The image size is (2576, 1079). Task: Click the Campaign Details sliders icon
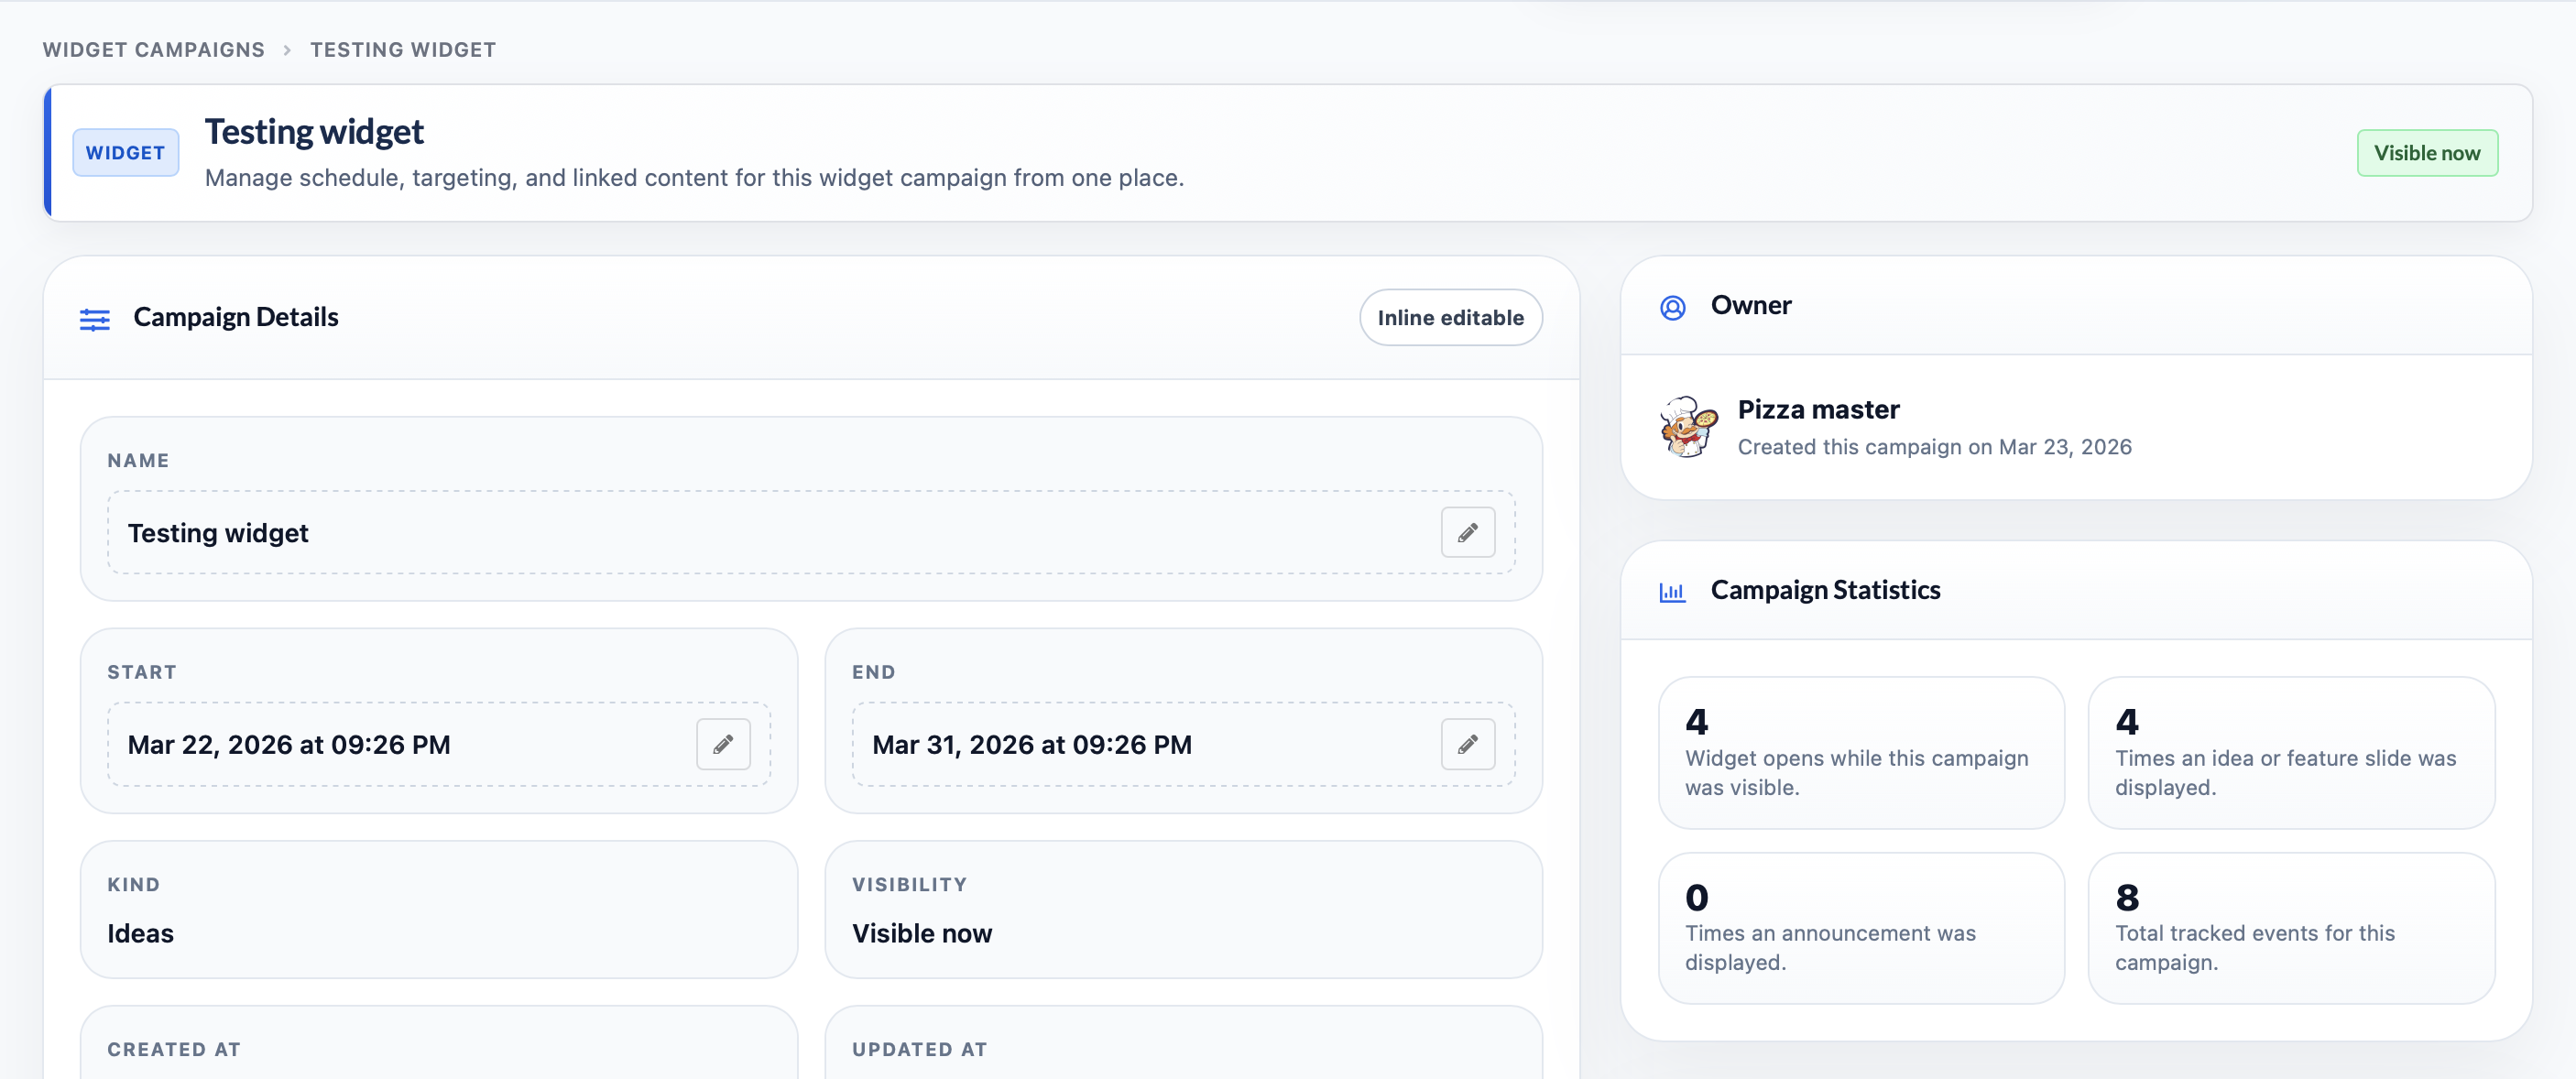point(95,319)
